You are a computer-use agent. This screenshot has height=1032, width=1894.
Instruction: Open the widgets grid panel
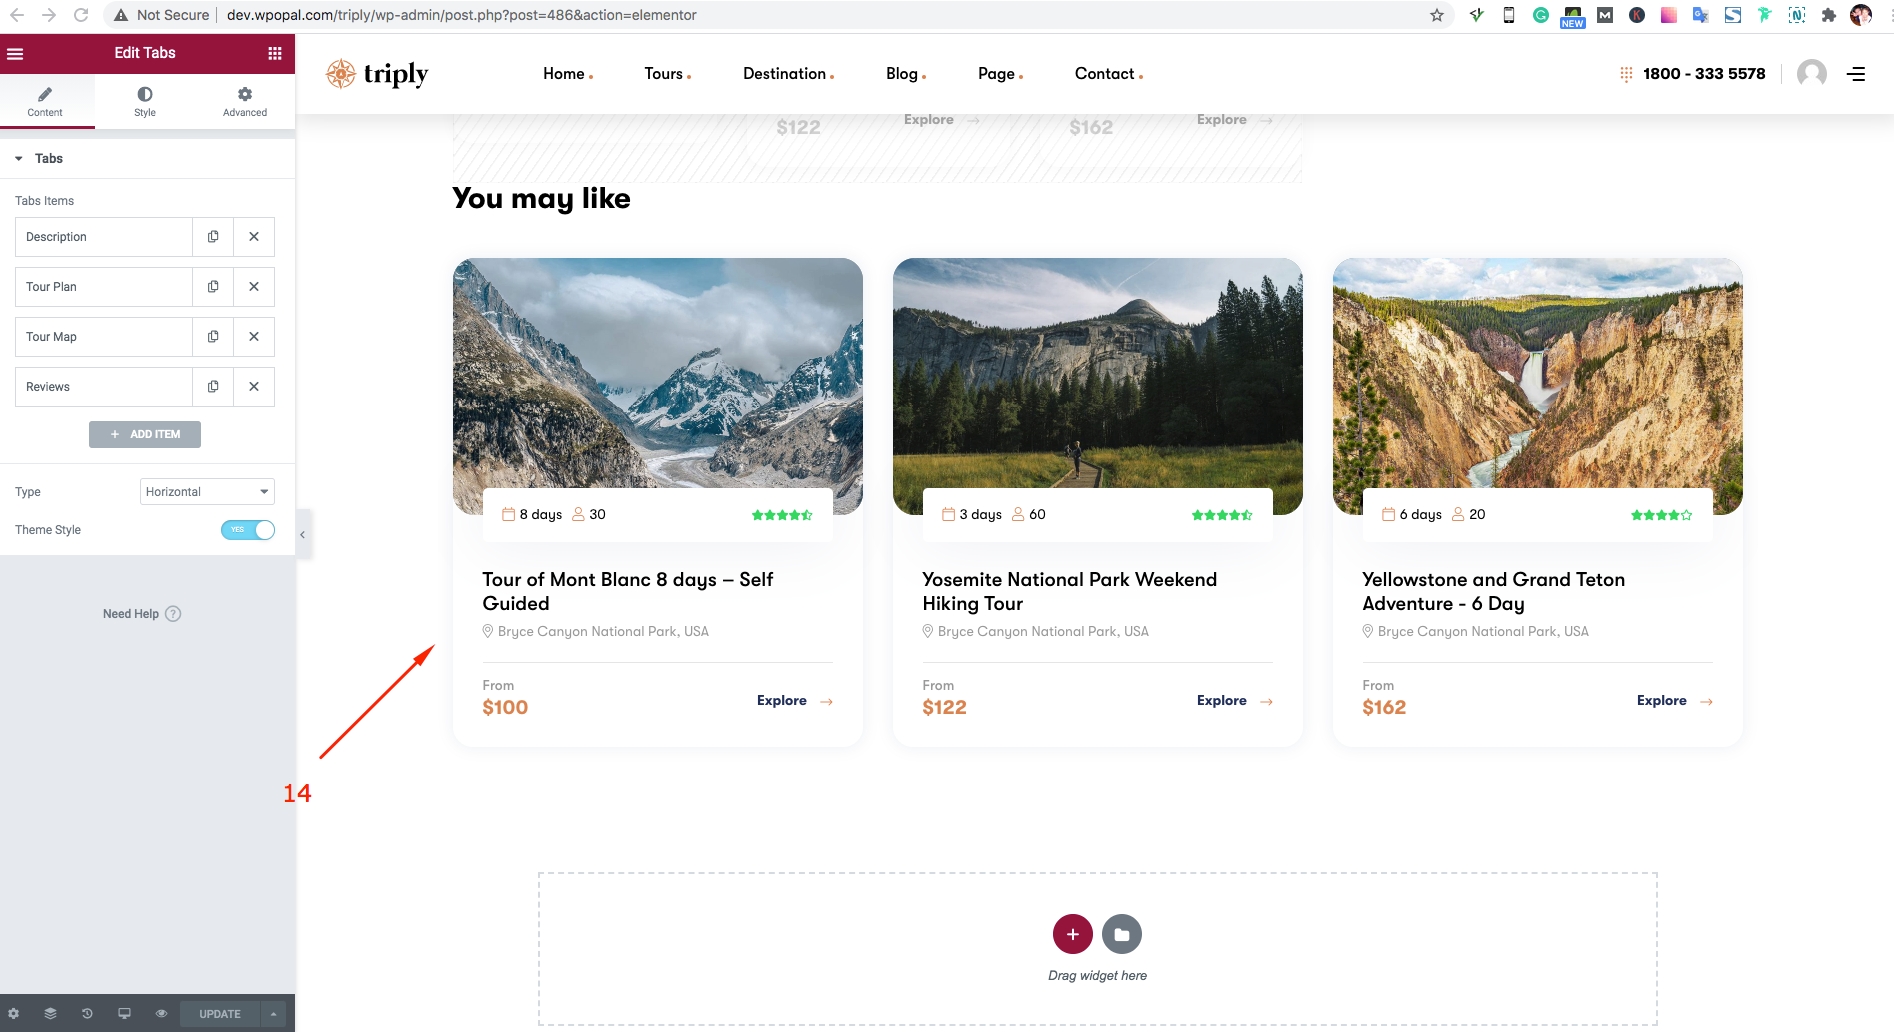point(275,54)
